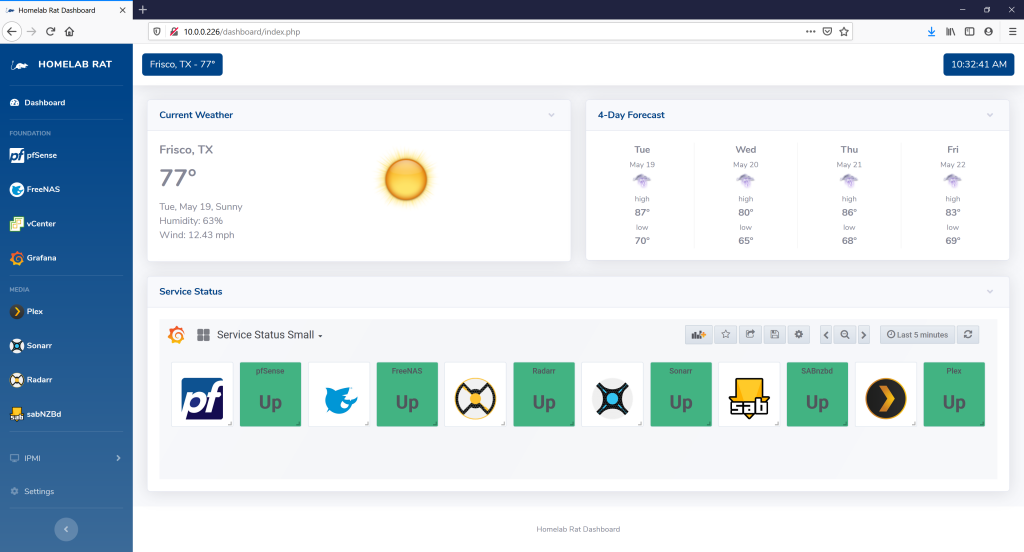Collapse the sidebar with round arrow button

tap(66, 529)
